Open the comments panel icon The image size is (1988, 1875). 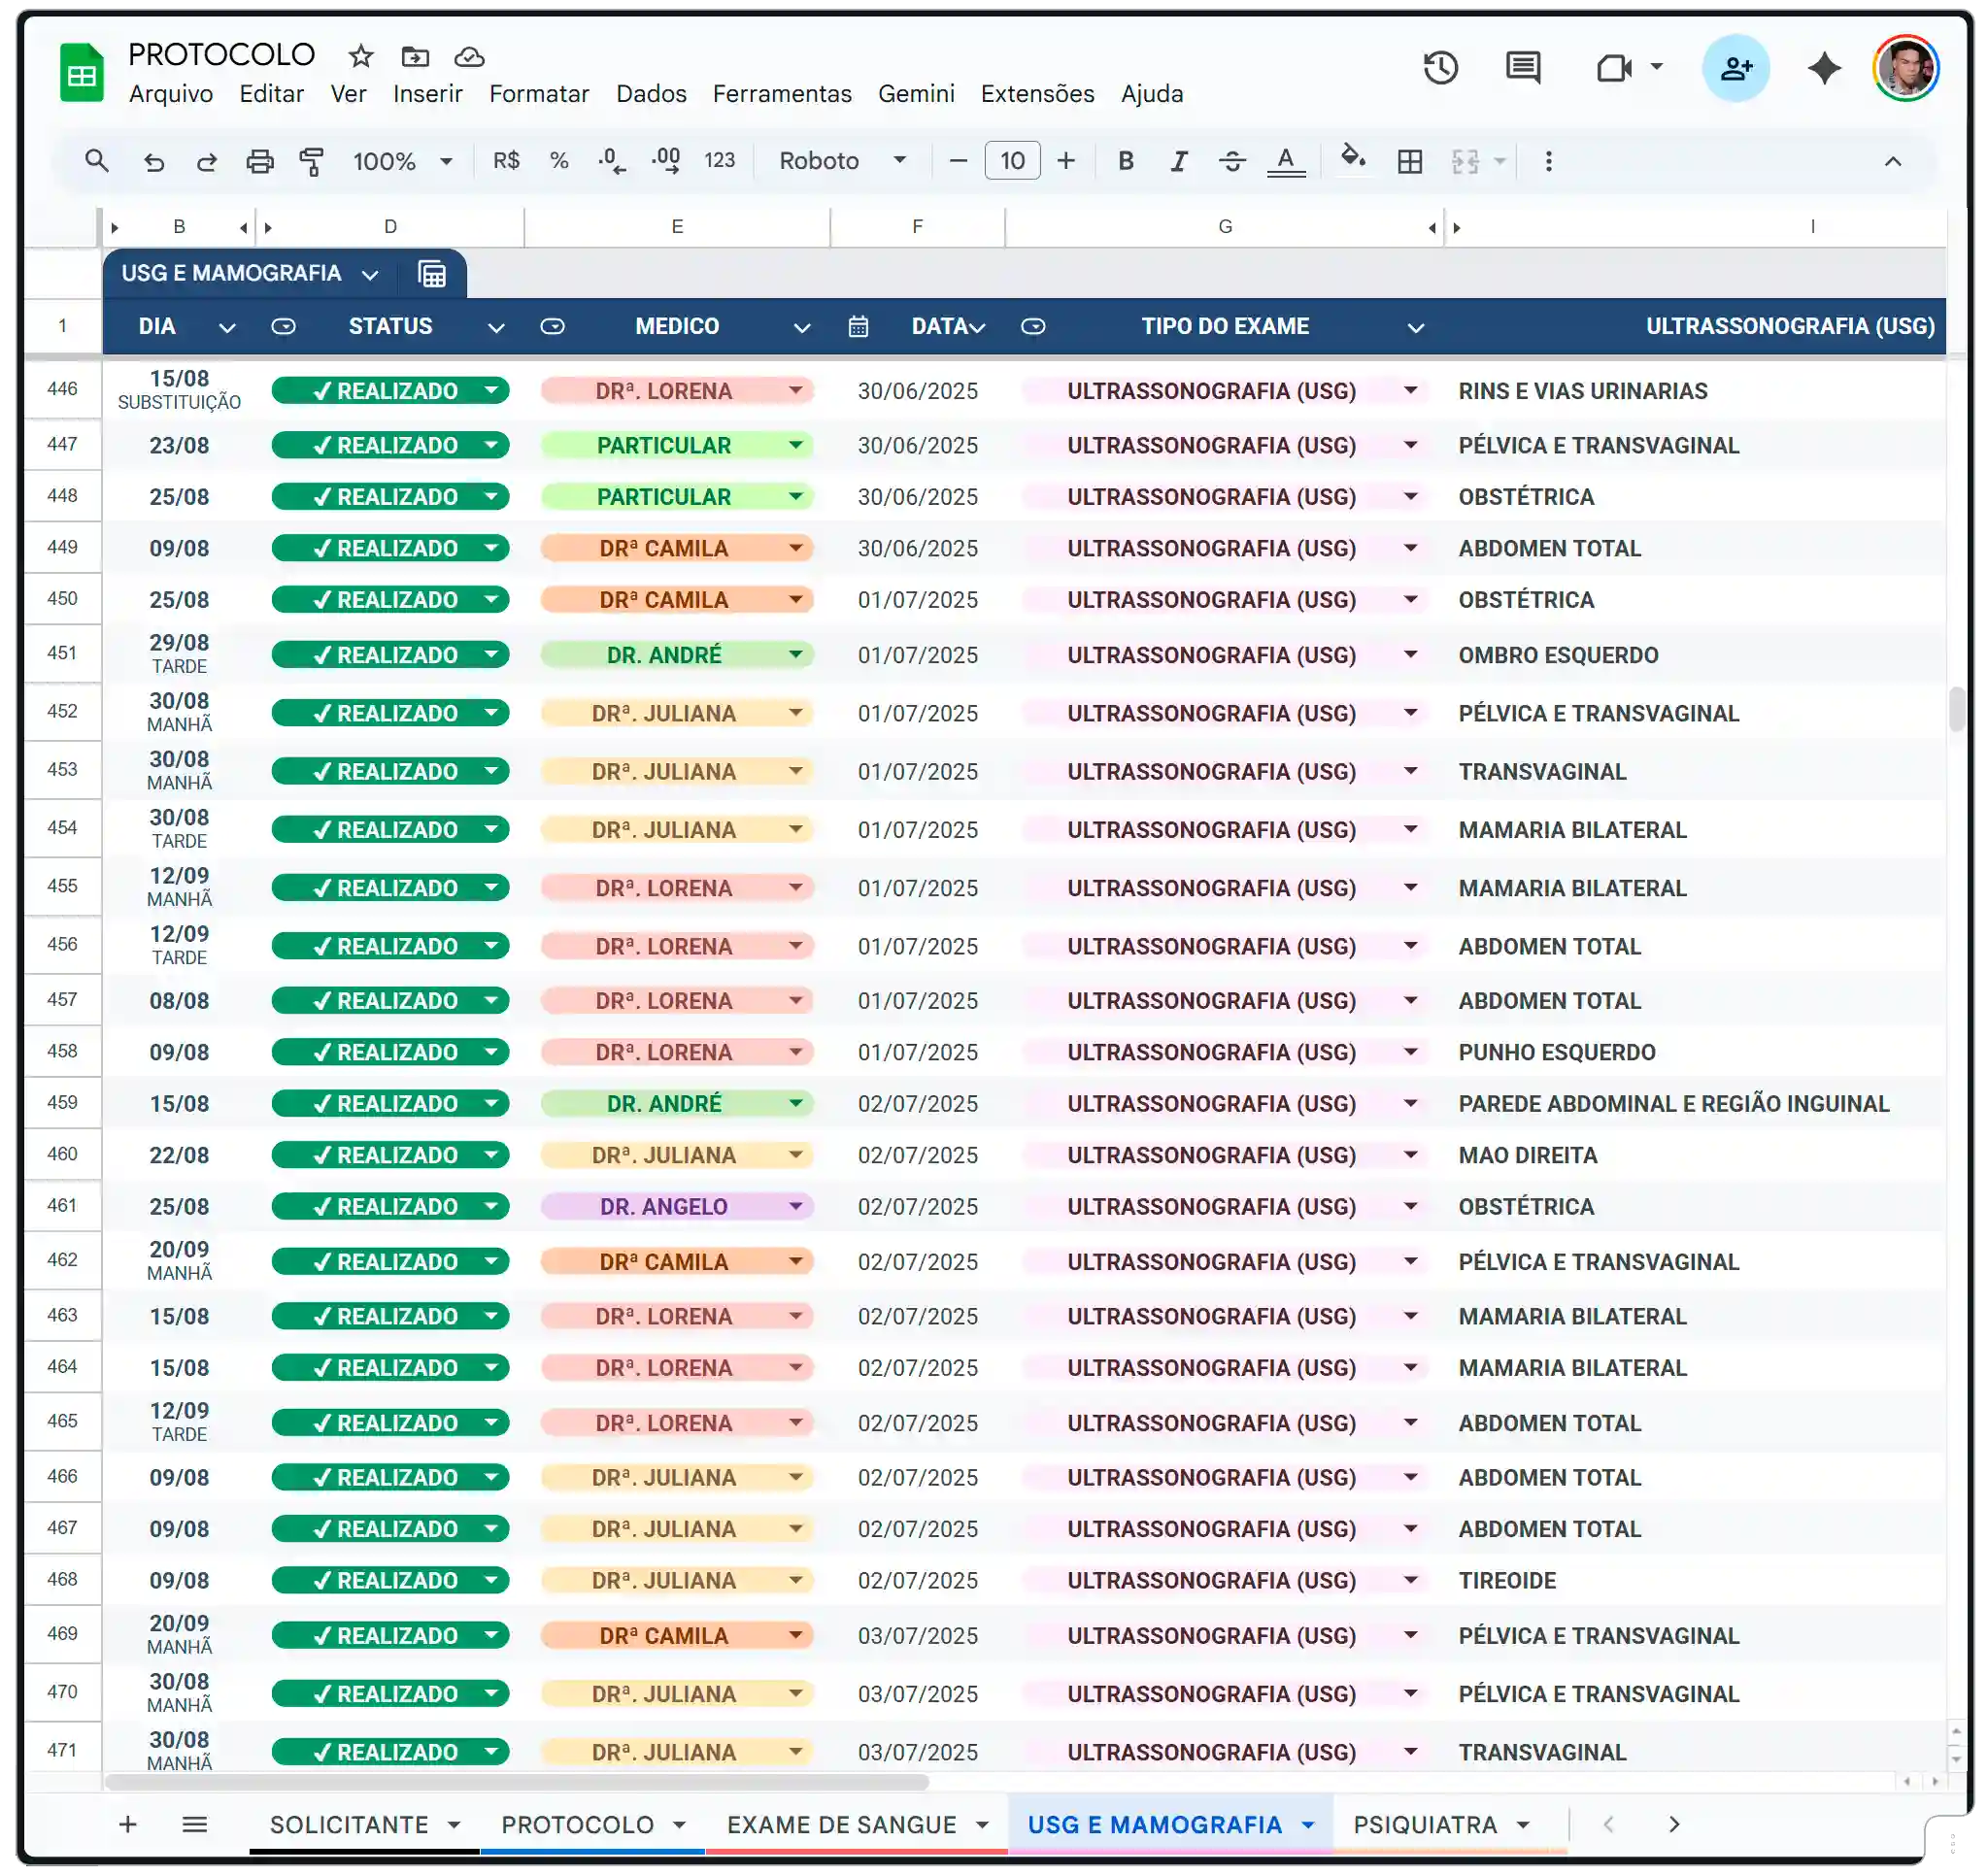[x=1522, y=68]
